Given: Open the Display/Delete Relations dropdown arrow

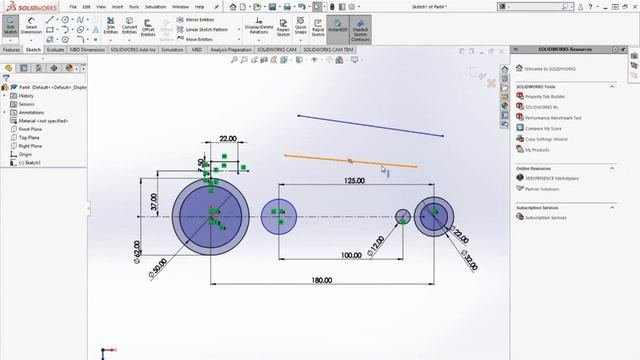Looking at the screenshot, I should [x=259, y=40].
